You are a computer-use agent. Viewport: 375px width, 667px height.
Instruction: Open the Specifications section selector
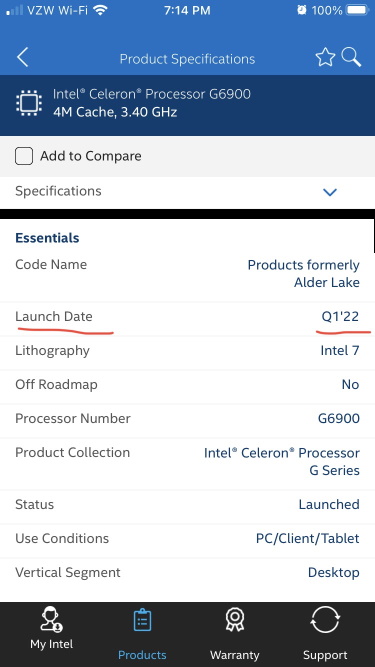(x=188, y=191)
